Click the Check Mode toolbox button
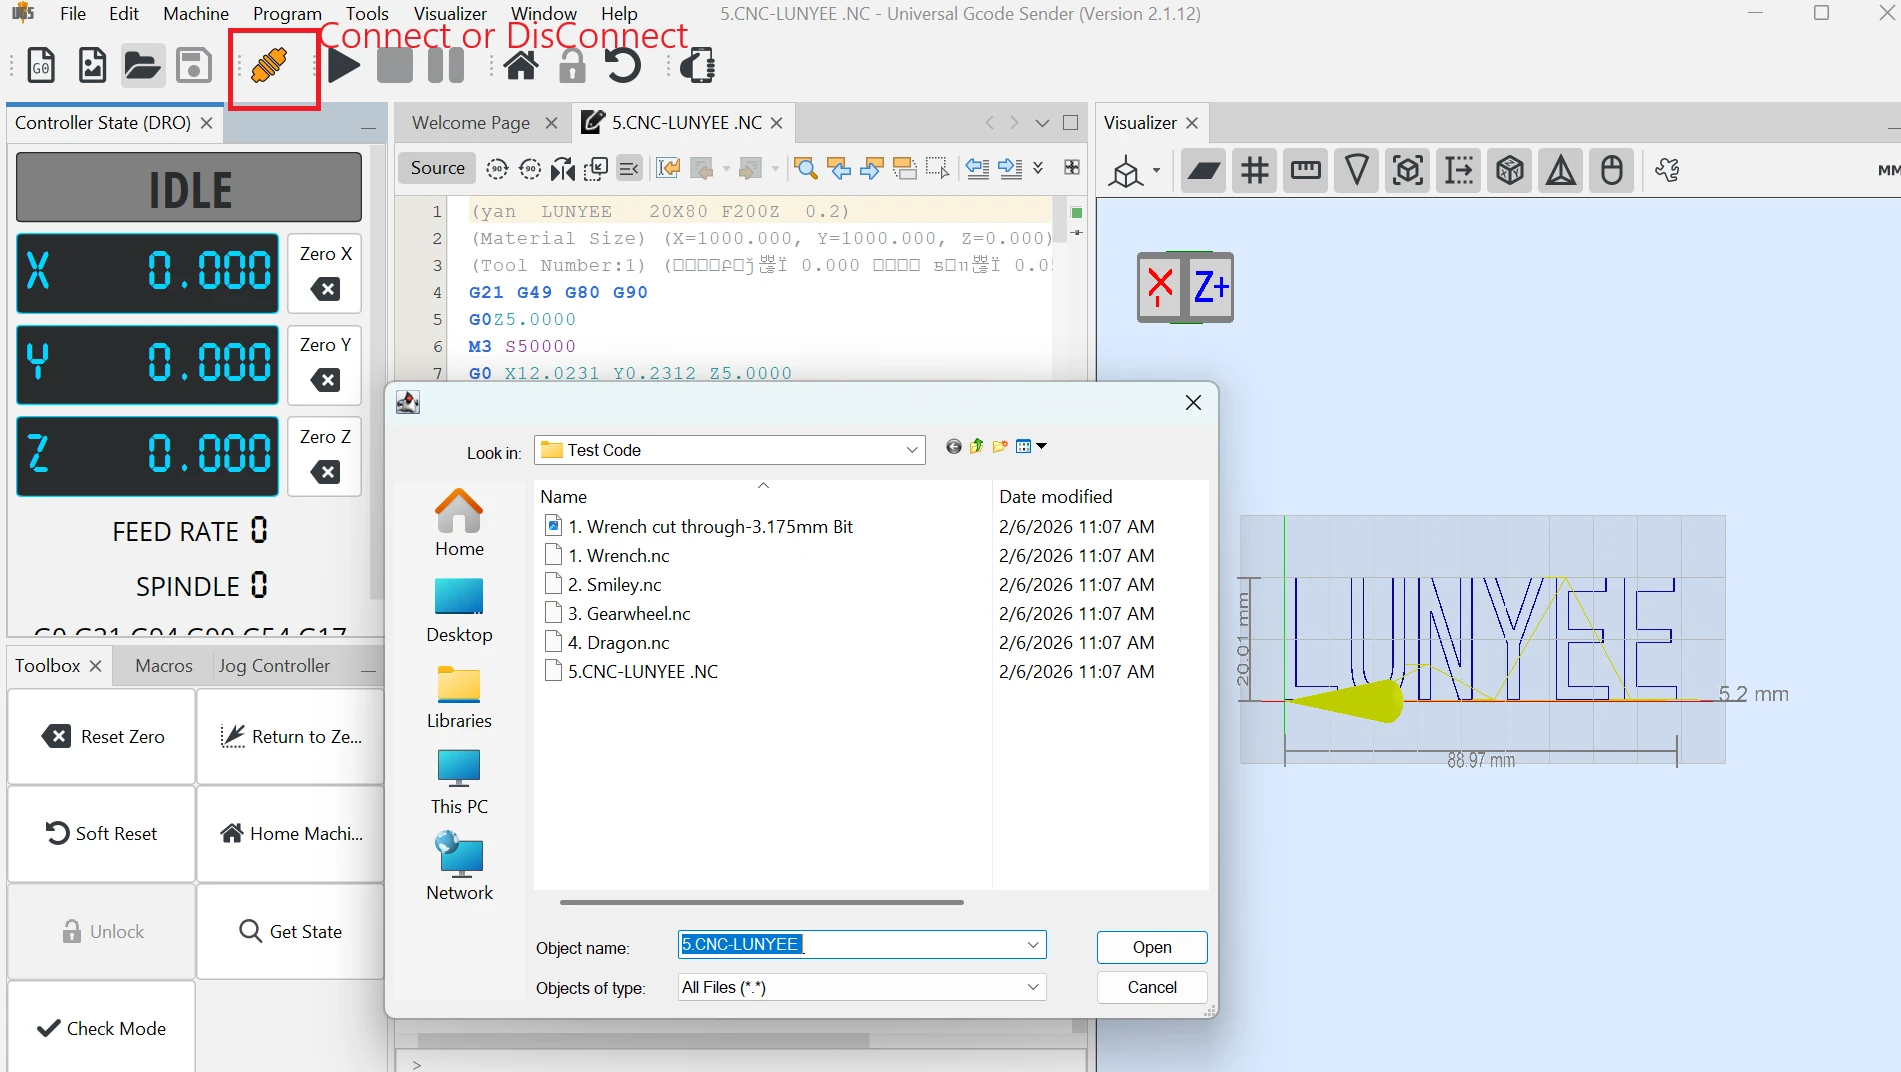 (102, 1028)
